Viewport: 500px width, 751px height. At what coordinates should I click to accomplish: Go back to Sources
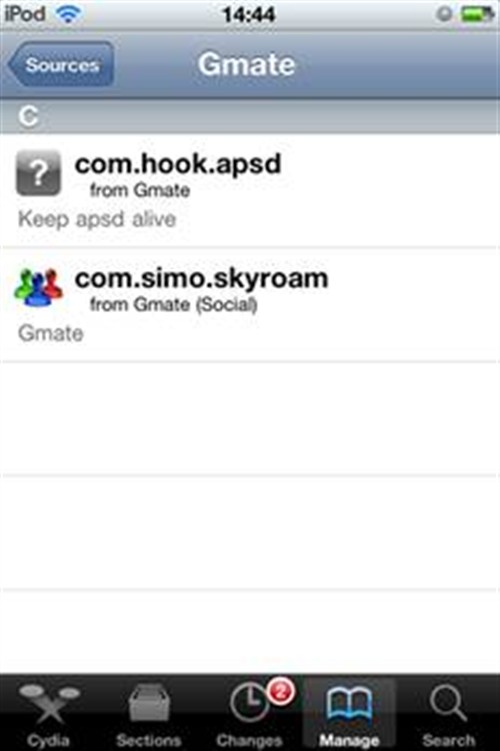tap(61, 64)
